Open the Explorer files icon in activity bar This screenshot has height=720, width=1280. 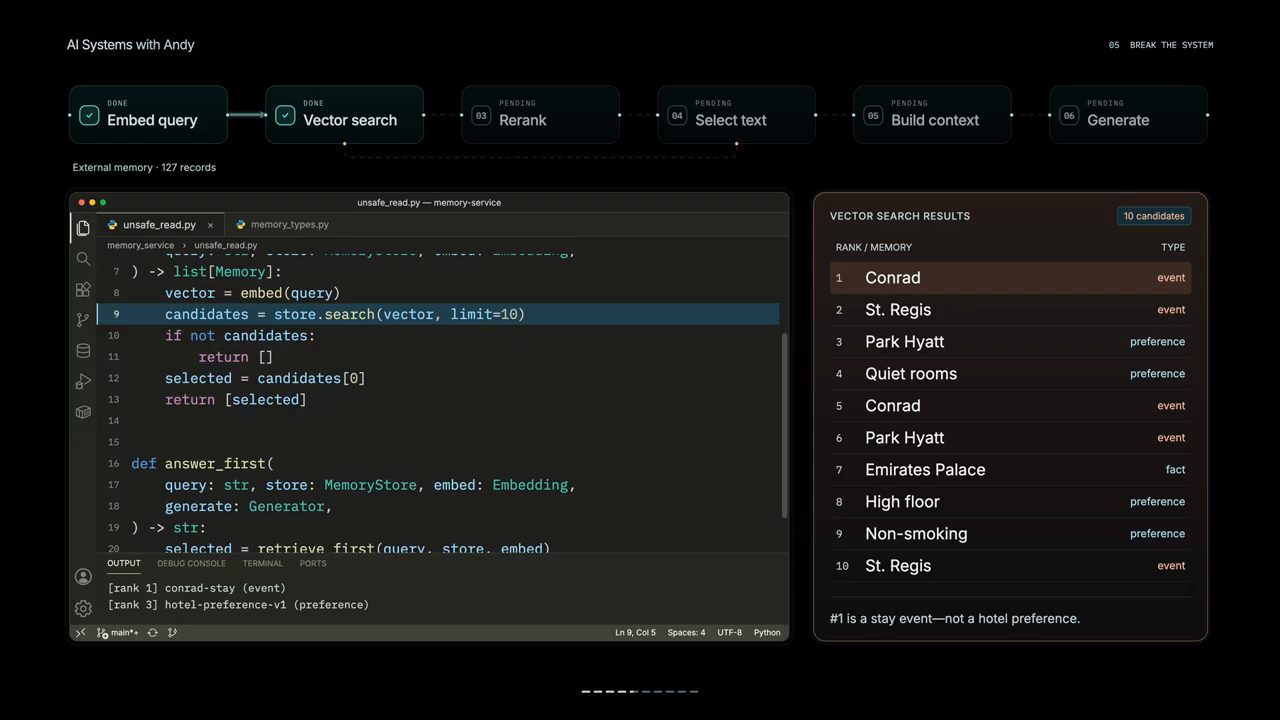pos(83,228)
